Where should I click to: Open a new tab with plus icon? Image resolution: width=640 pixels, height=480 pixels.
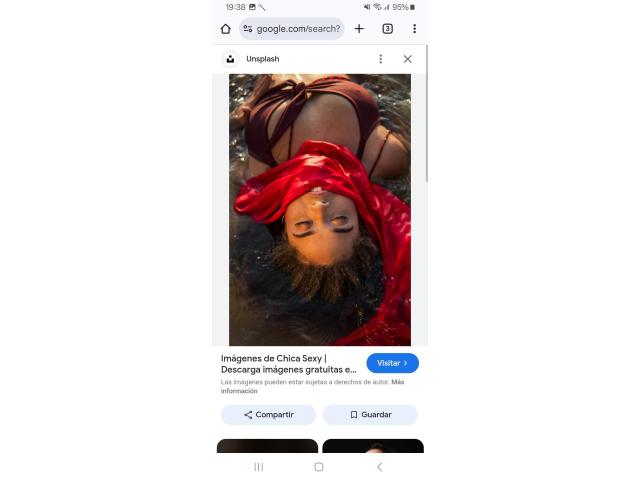tap(359, 29)
